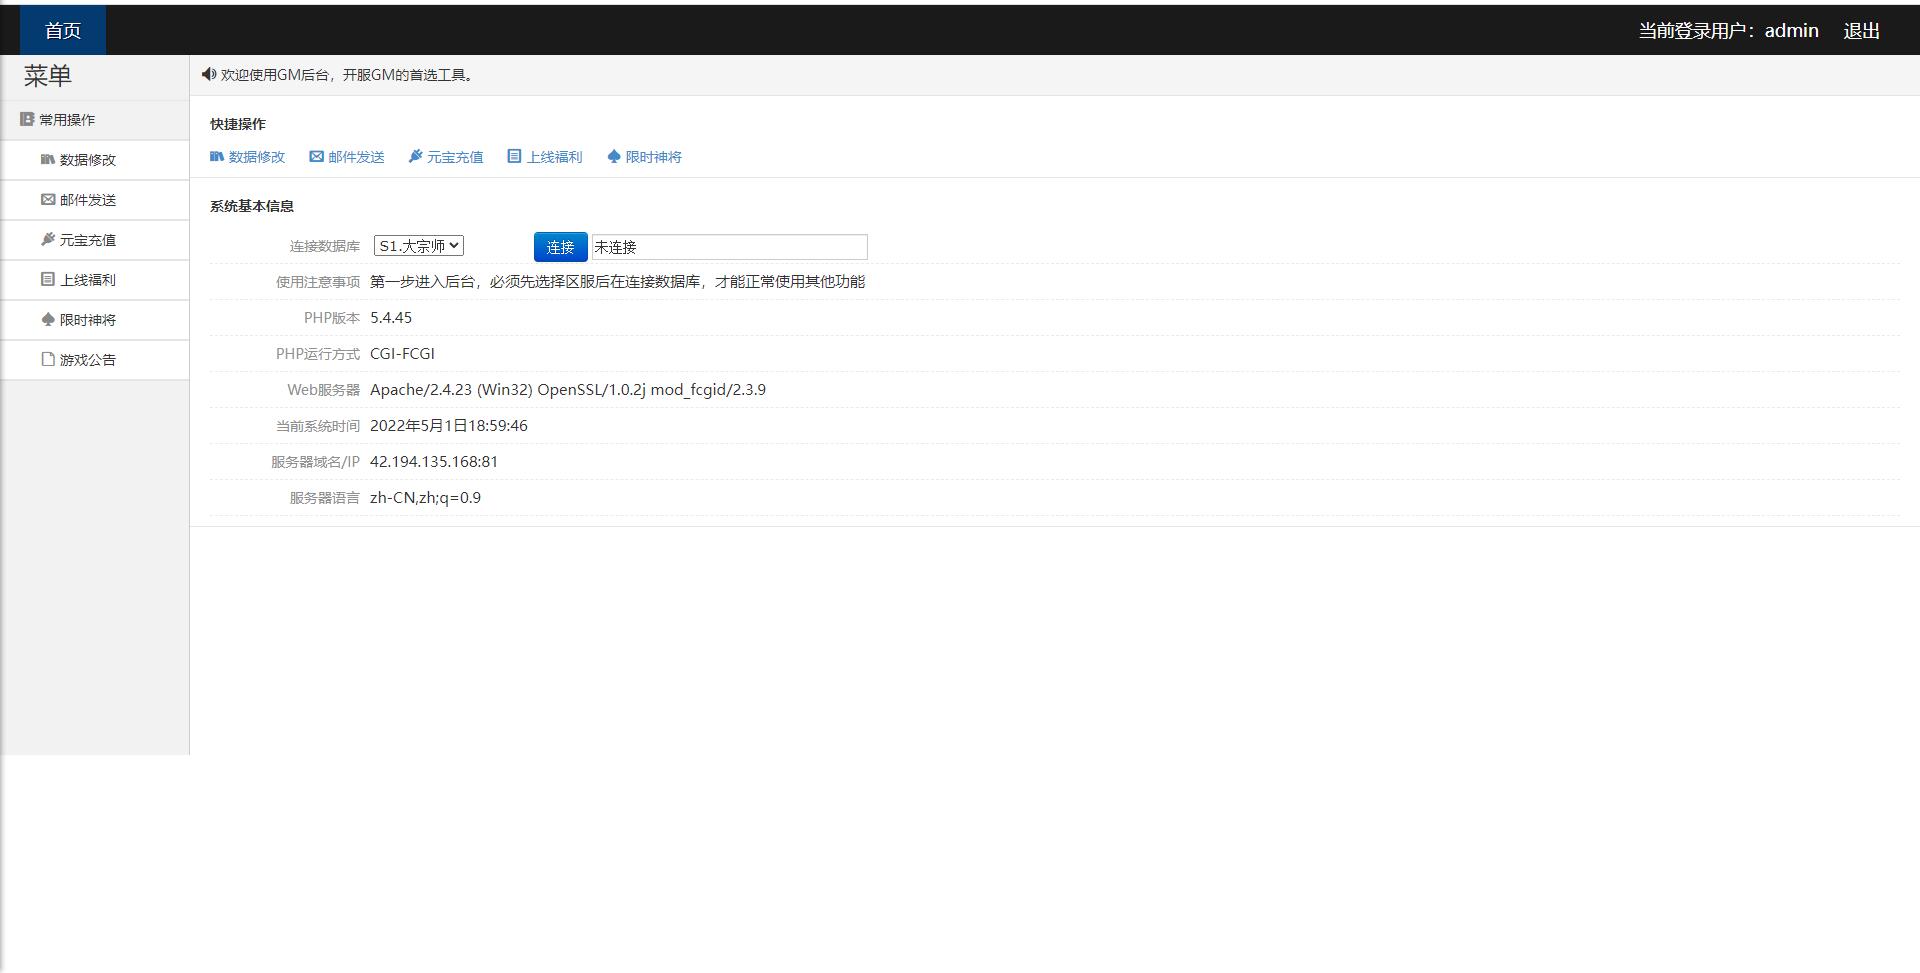Click the Apache/2.4.23 web server value

click(x=568, y=389)
